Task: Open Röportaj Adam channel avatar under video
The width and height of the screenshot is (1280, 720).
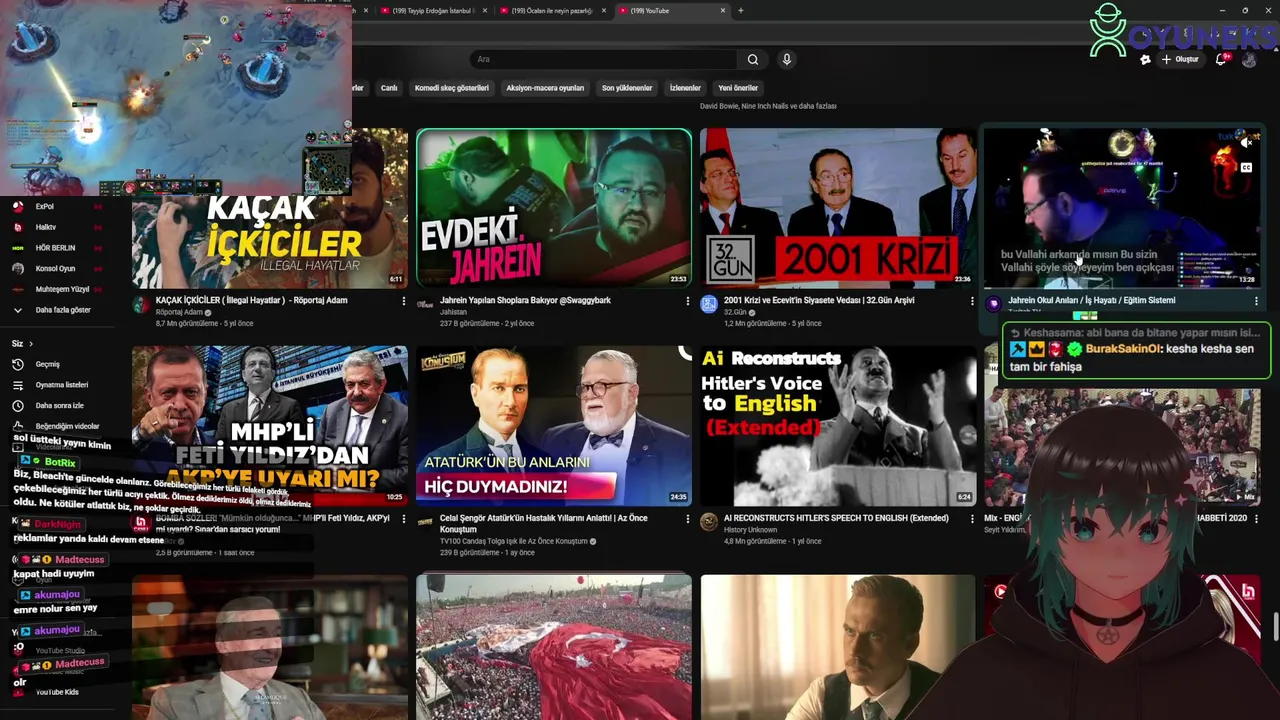Action: [x=141, y=304]
